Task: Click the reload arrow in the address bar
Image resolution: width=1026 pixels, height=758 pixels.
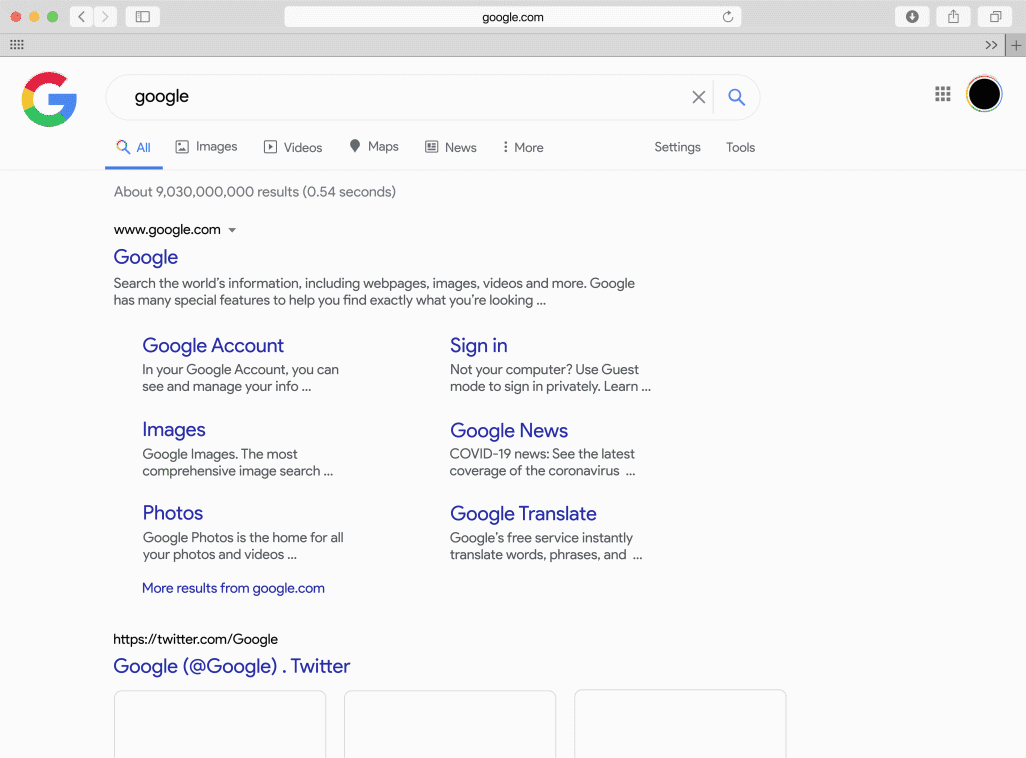Action: pyautogui.click(x=729, y=16)
